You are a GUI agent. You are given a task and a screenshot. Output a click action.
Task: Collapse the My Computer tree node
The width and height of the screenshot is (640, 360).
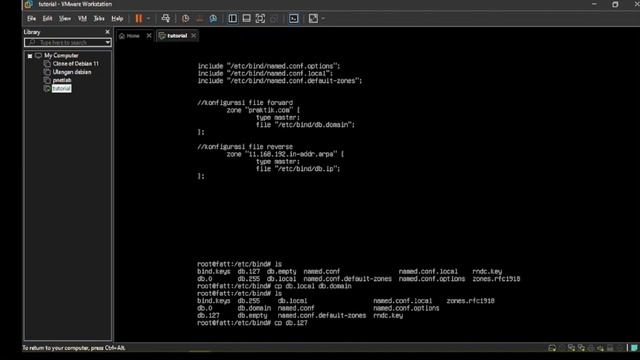[30, 56]
